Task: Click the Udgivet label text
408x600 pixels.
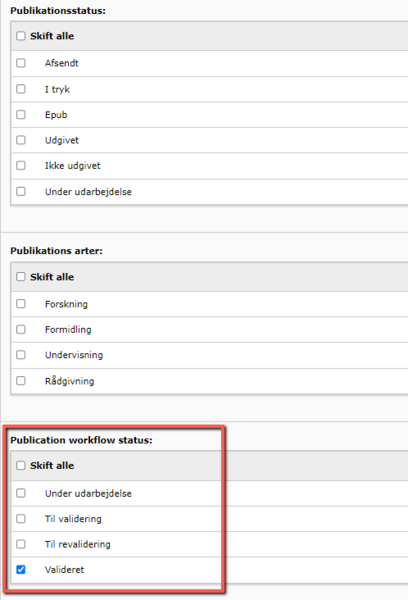Action: [x=62, y=140]
